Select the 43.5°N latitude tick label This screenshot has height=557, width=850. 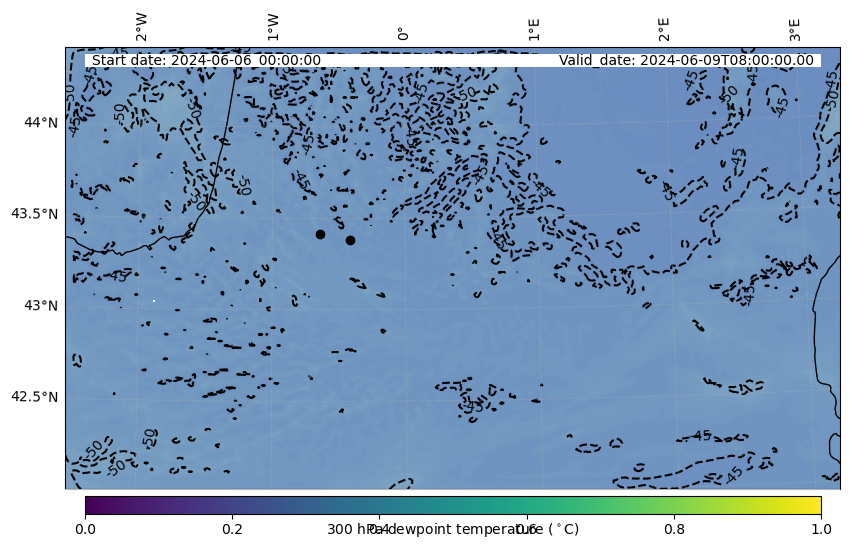tap(34, 214)
